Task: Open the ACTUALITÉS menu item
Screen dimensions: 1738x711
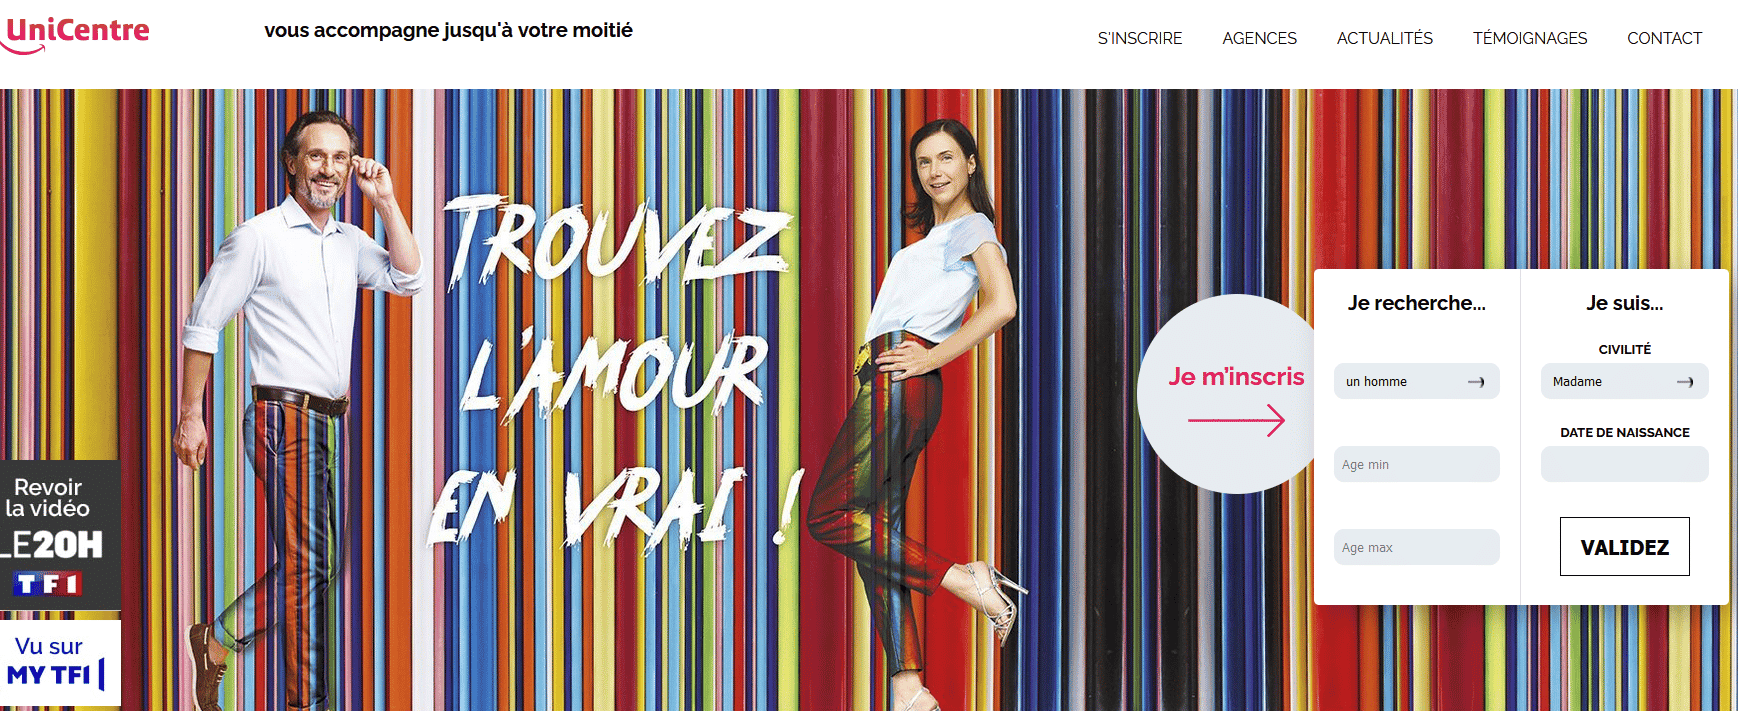Action: [x=1385, y=38]
